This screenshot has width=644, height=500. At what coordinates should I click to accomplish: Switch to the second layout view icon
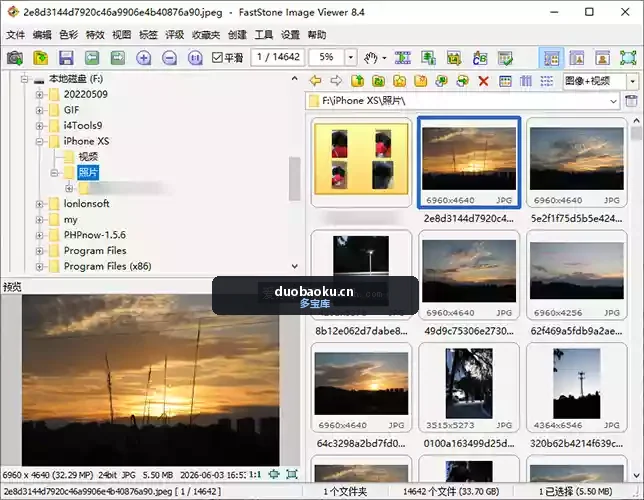(x=577, y=58)
